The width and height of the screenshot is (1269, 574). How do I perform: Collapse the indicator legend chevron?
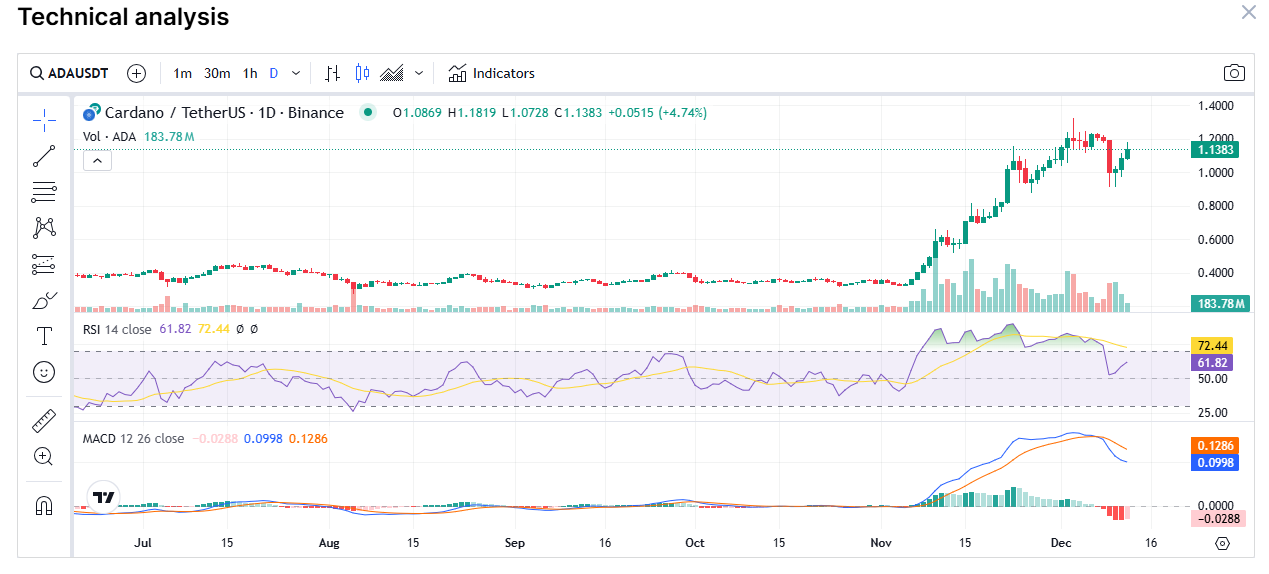(x=97, y=160)
